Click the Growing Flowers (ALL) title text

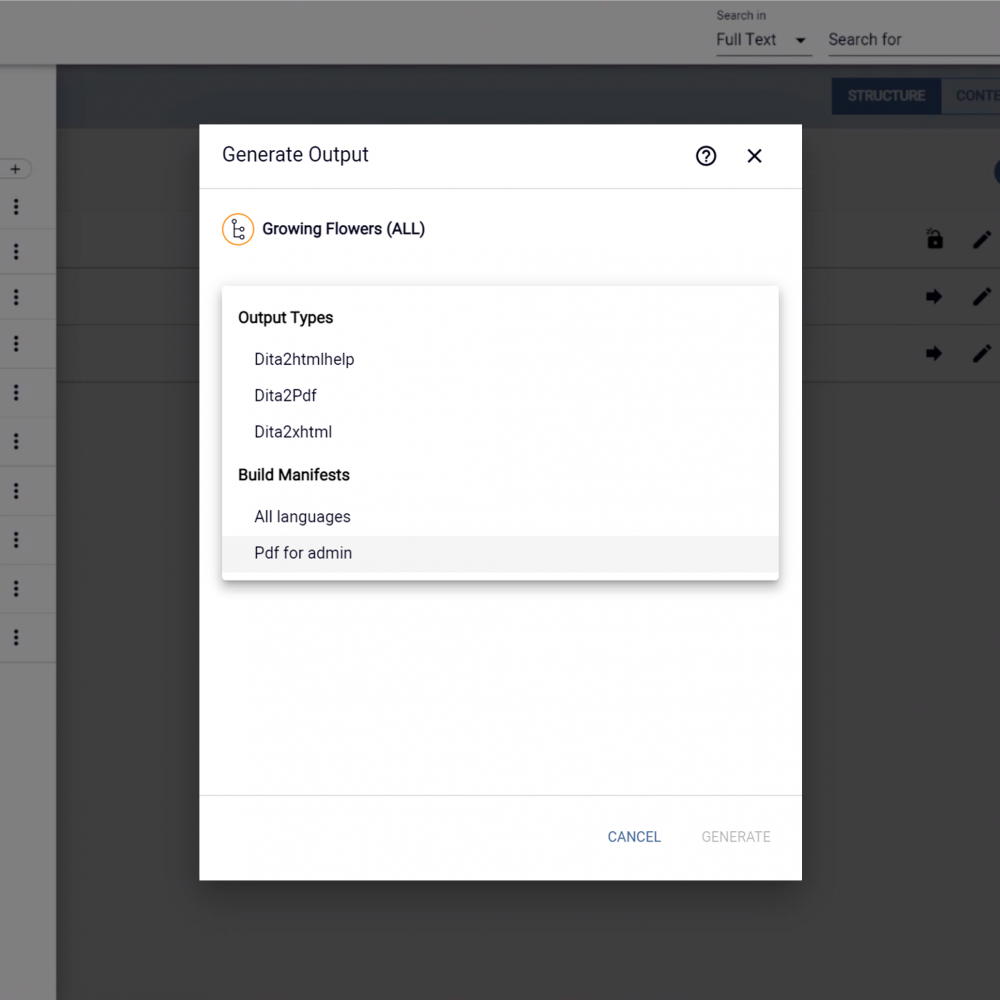click(x=344, y=229)
